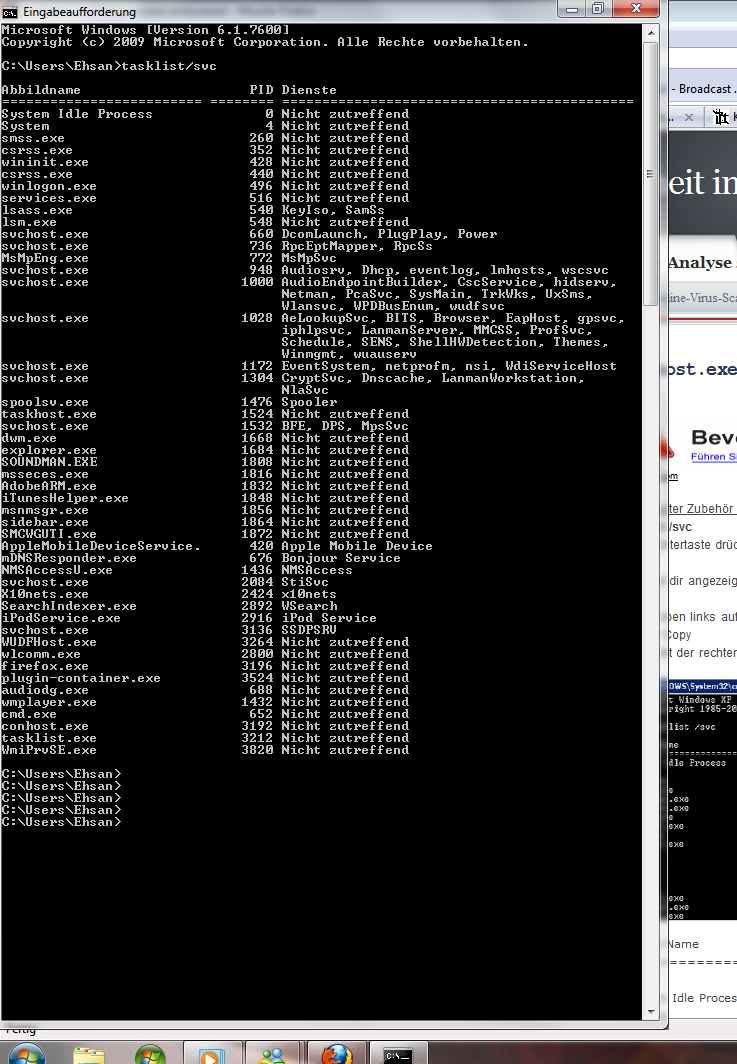Close the Firefox tab with the x
Viewport: 737px width, 1064px height.
(689, 117)
